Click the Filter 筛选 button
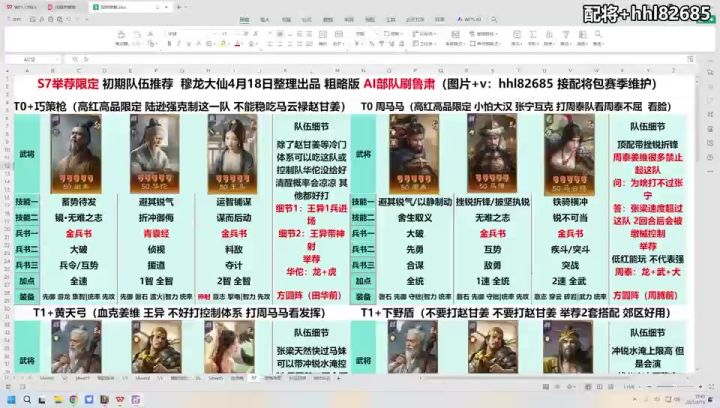The height and width of the screenshot is (408, 720). tap(566, 38)
